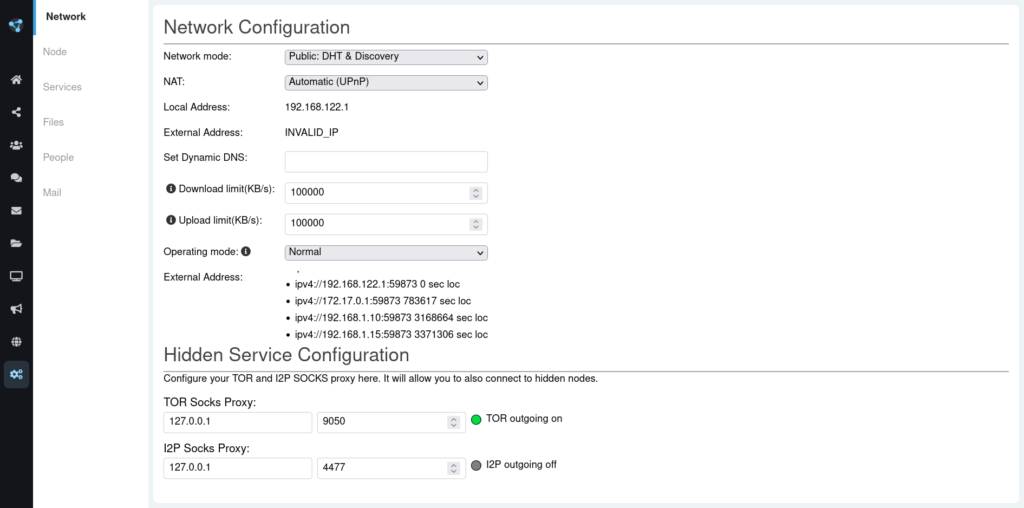Click the TOR outgoing on status text

coord(524,419)
